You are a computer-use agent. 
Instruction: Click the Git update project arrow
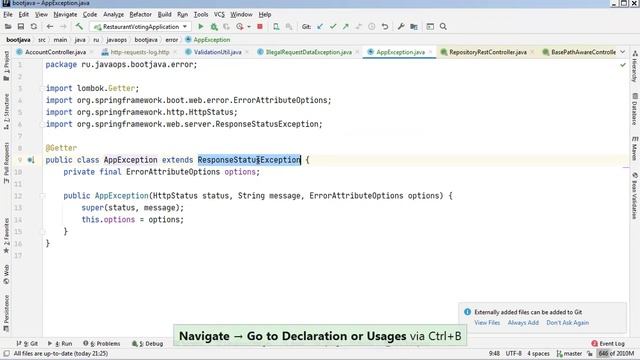click(320, 27)
